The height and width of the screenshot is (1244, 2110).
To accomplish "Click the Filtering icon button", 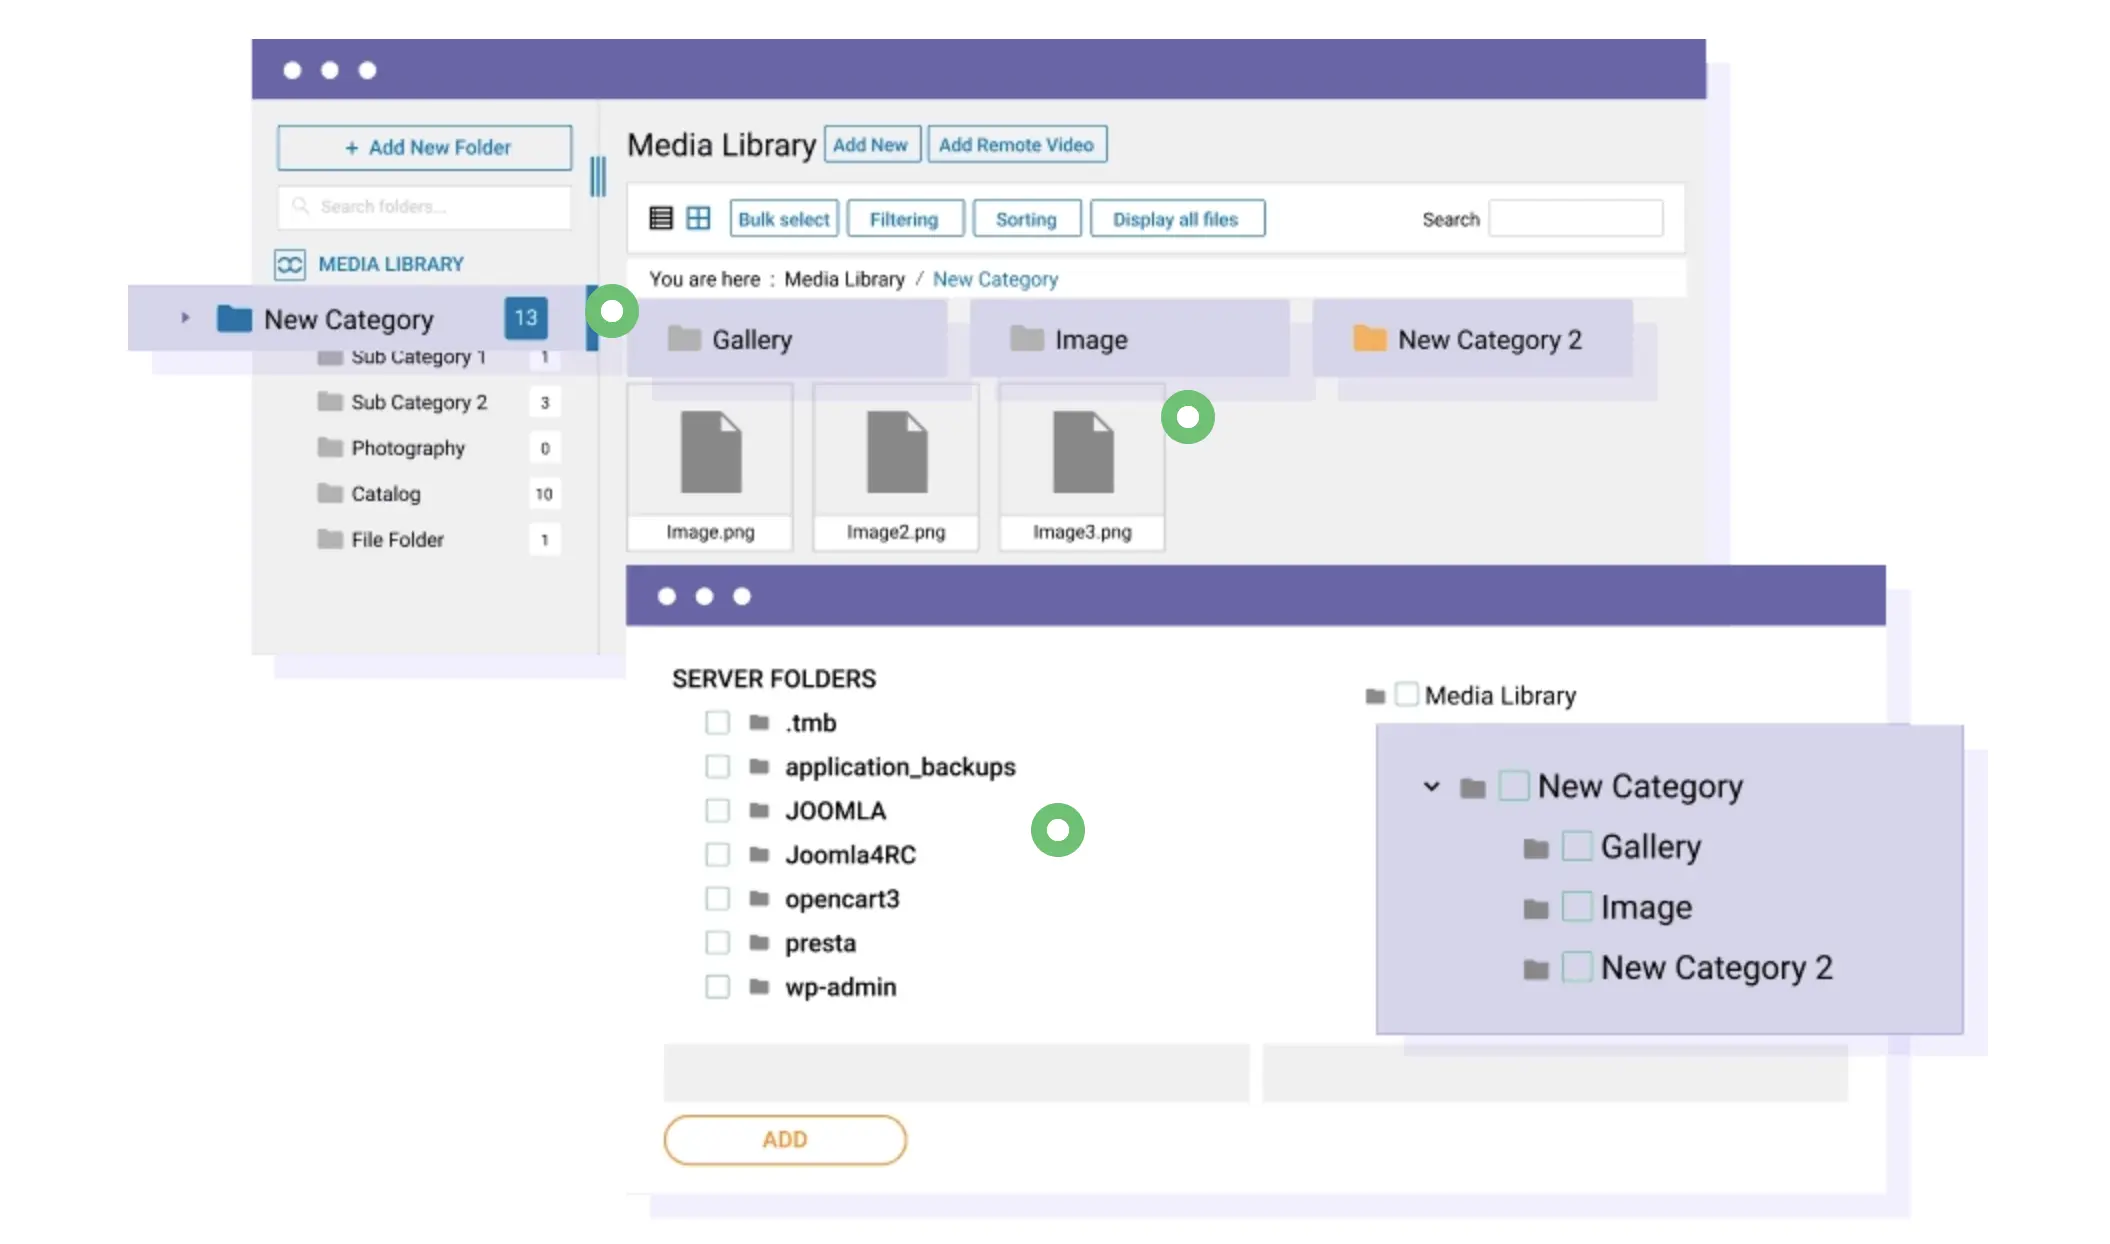I will [903, 218].
